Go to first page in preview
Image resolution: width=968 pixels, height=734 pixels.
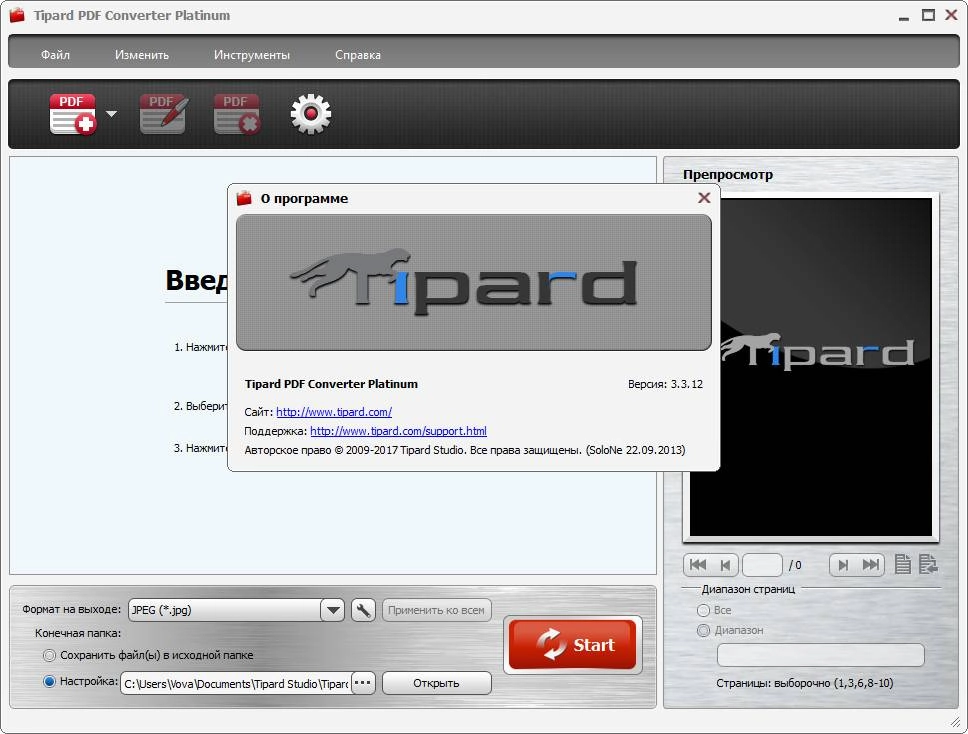pyautogui.click(x=698, y=564)
